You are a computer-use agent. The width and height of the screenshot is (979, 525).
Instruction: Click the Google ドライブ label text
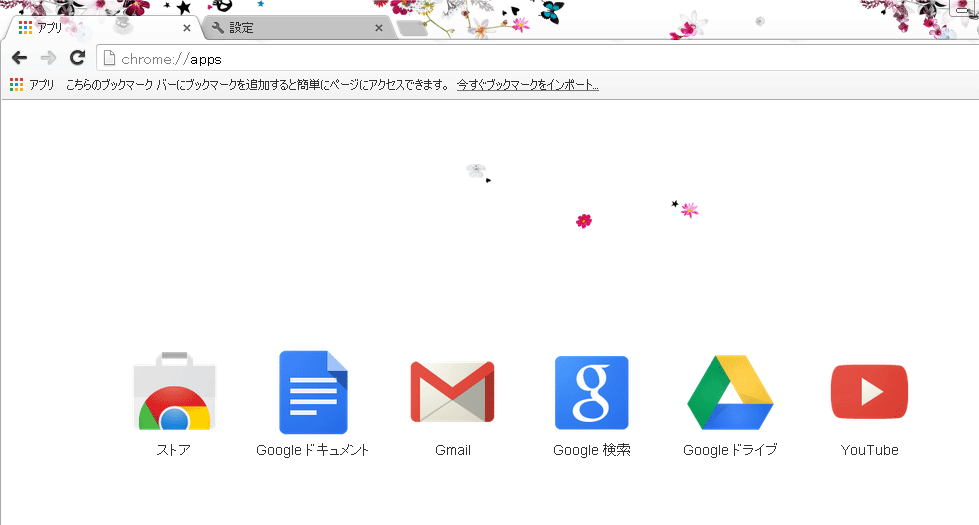pyautogui.click(x=730, y=450)
